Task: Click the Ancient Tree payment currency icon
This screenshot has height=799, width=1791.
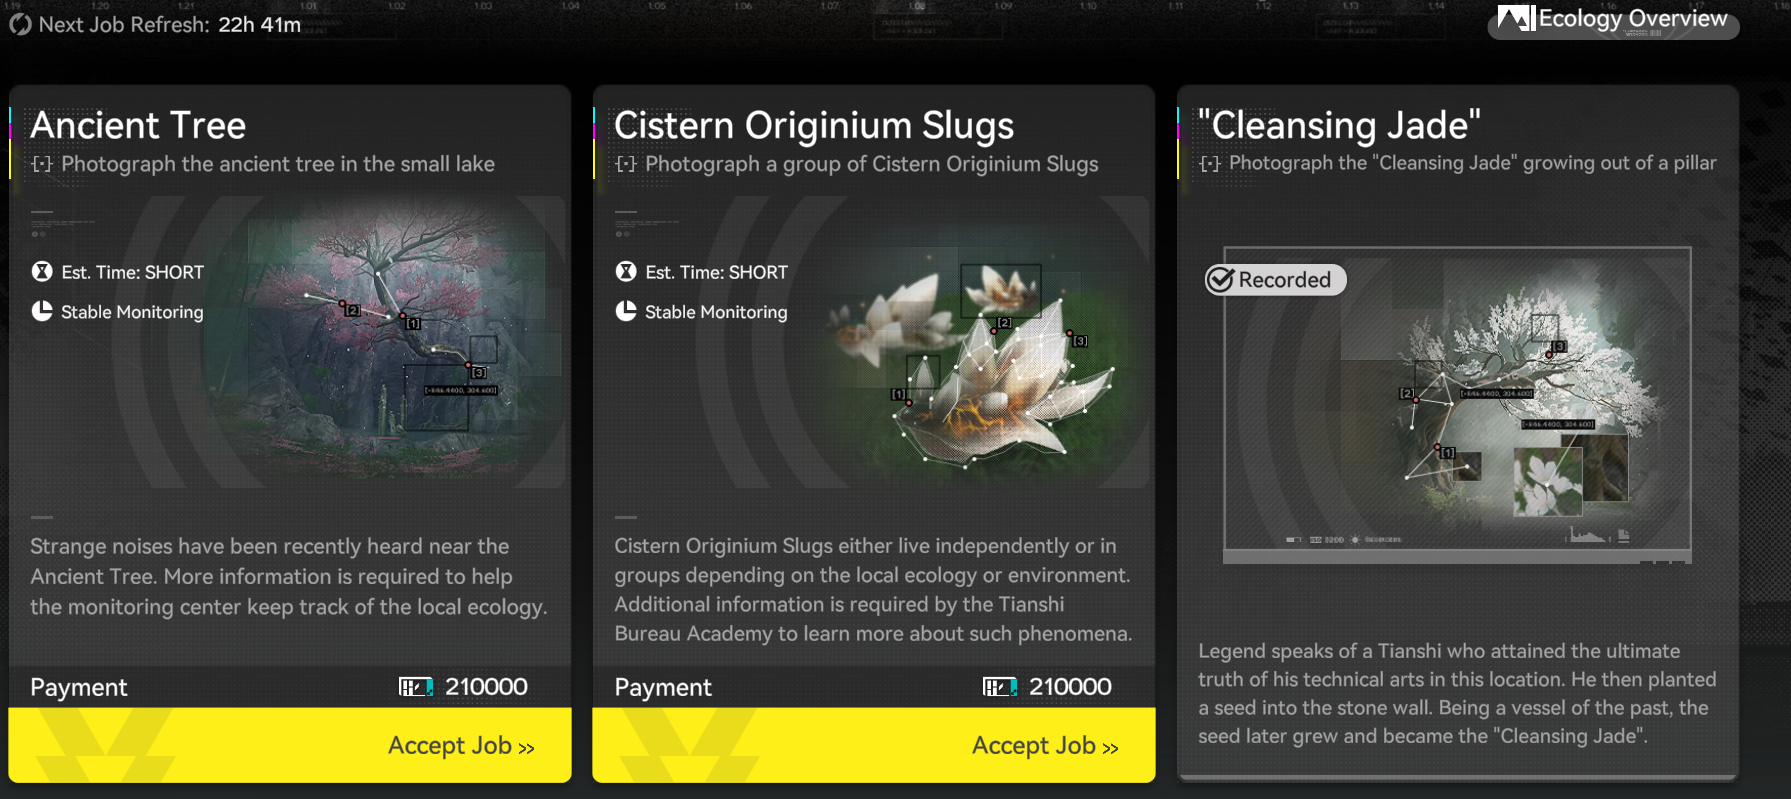Action: pos(416,687)
